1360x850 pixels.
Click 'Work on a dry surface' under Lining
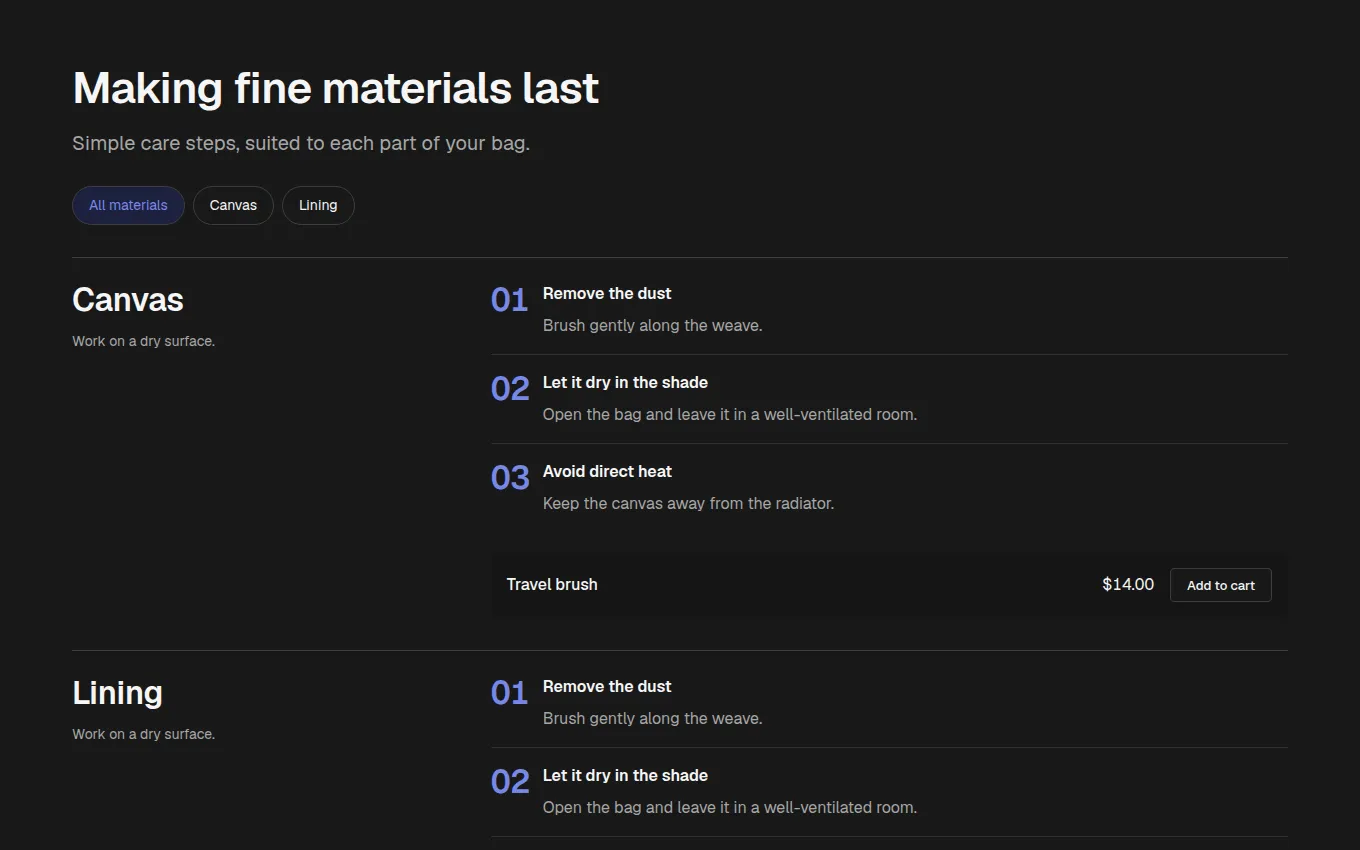[x=143, y=734]
